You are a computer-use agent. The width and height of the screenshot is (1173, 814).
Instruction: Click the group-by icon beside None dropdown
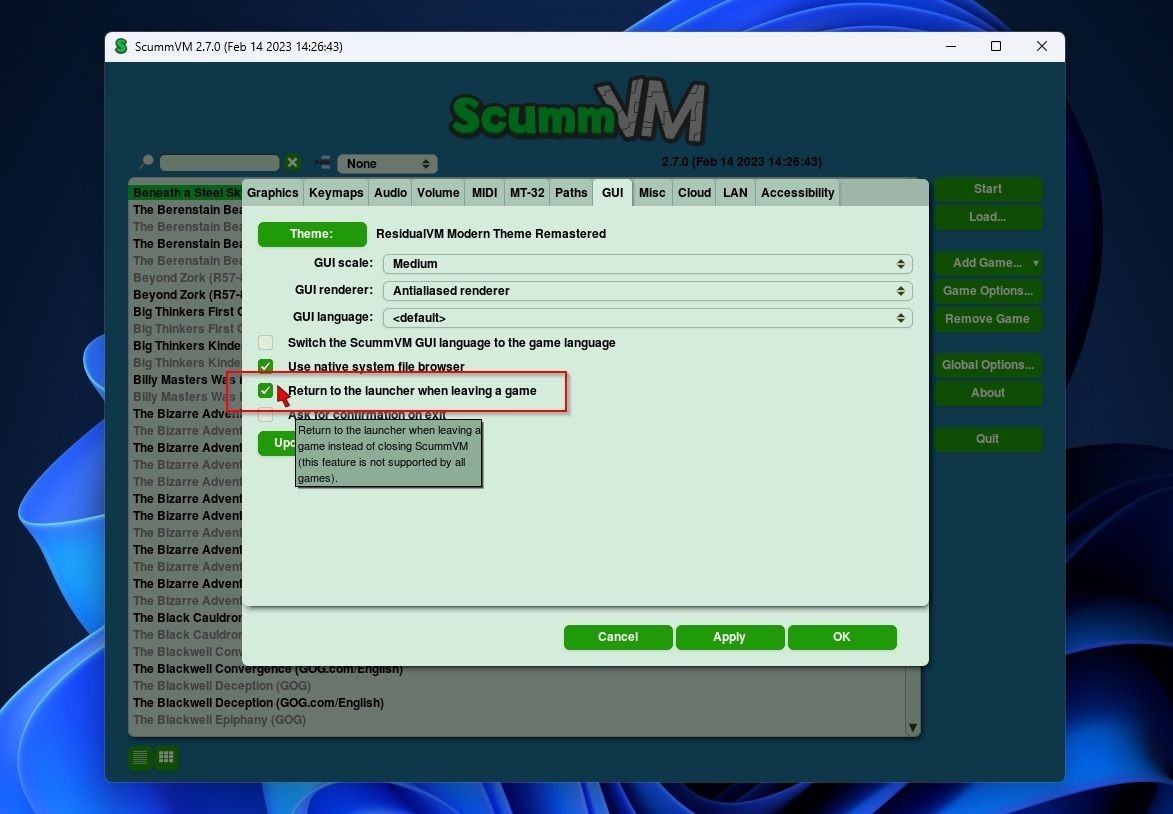tap(322, 162)
